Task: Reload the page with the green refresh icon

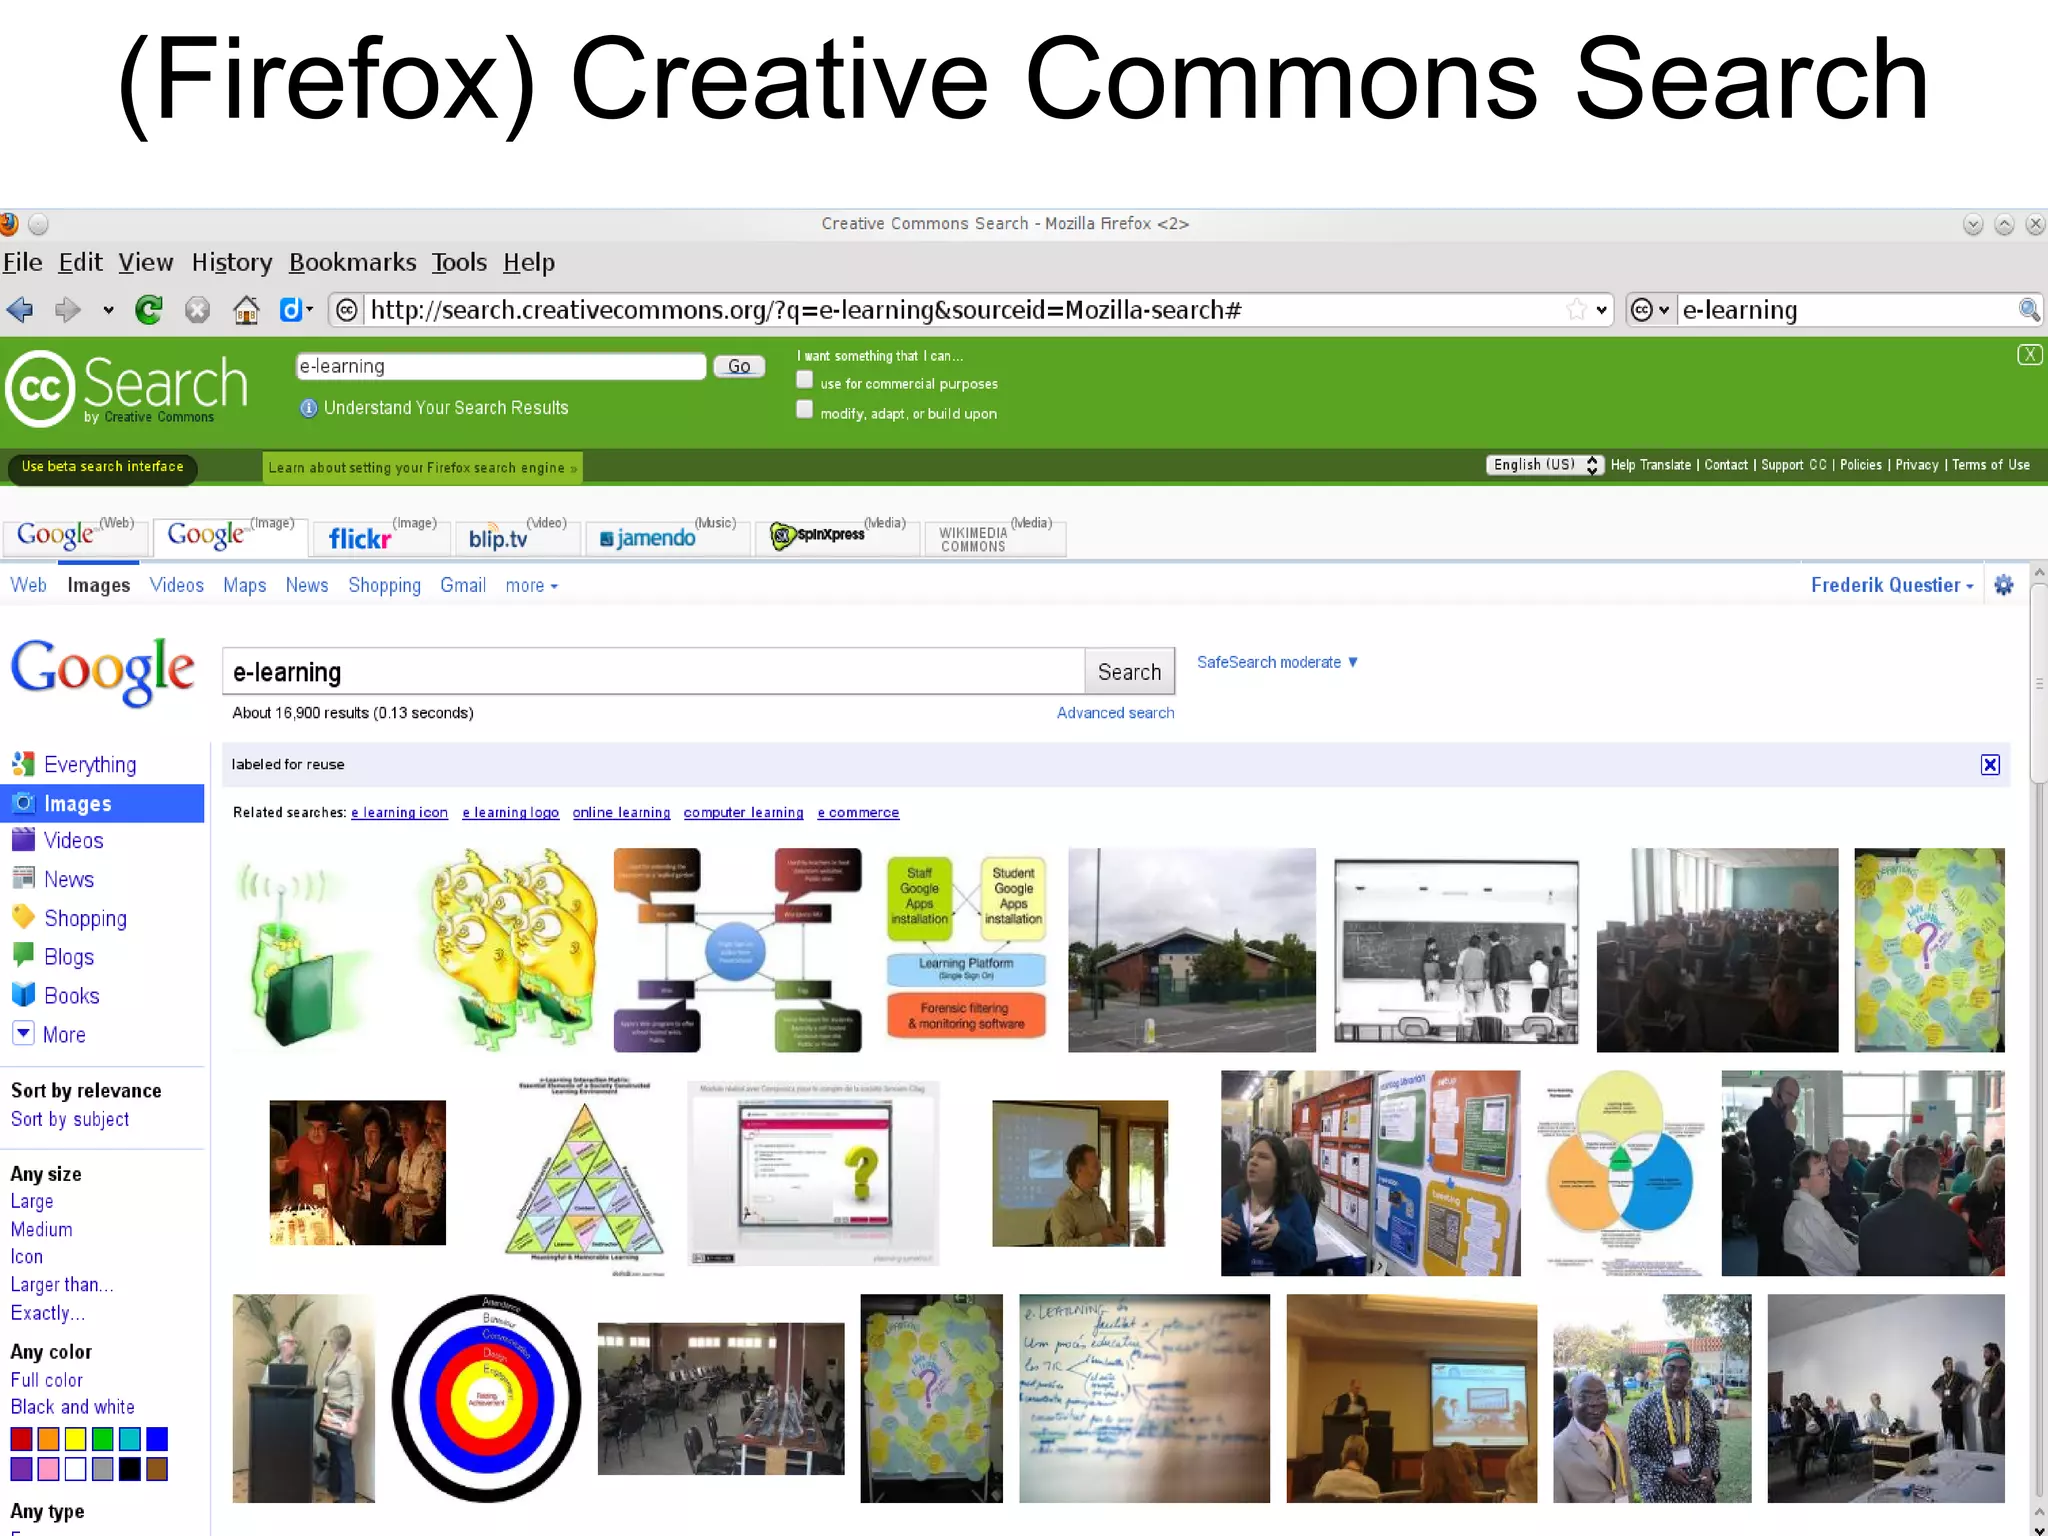Action: pos(149,310)
